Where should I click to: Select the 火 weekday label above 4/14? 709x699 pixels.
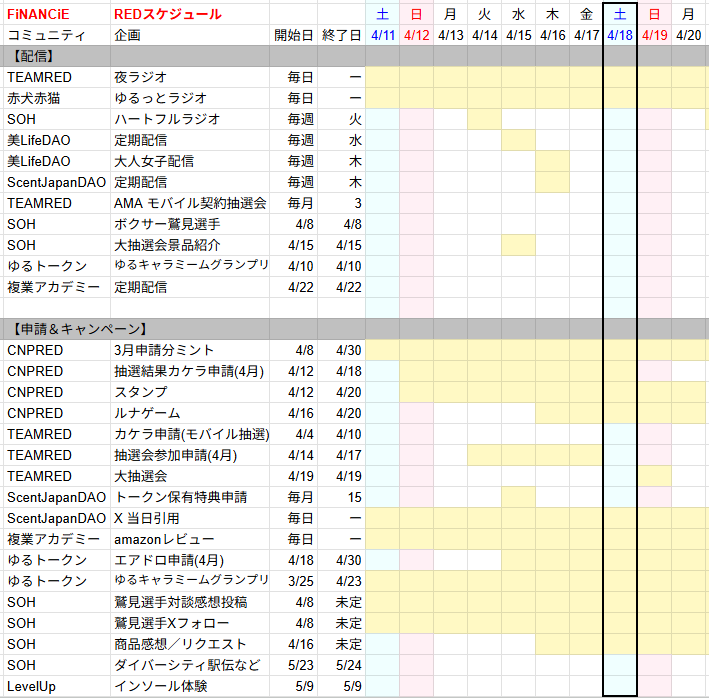pos(484,14)
